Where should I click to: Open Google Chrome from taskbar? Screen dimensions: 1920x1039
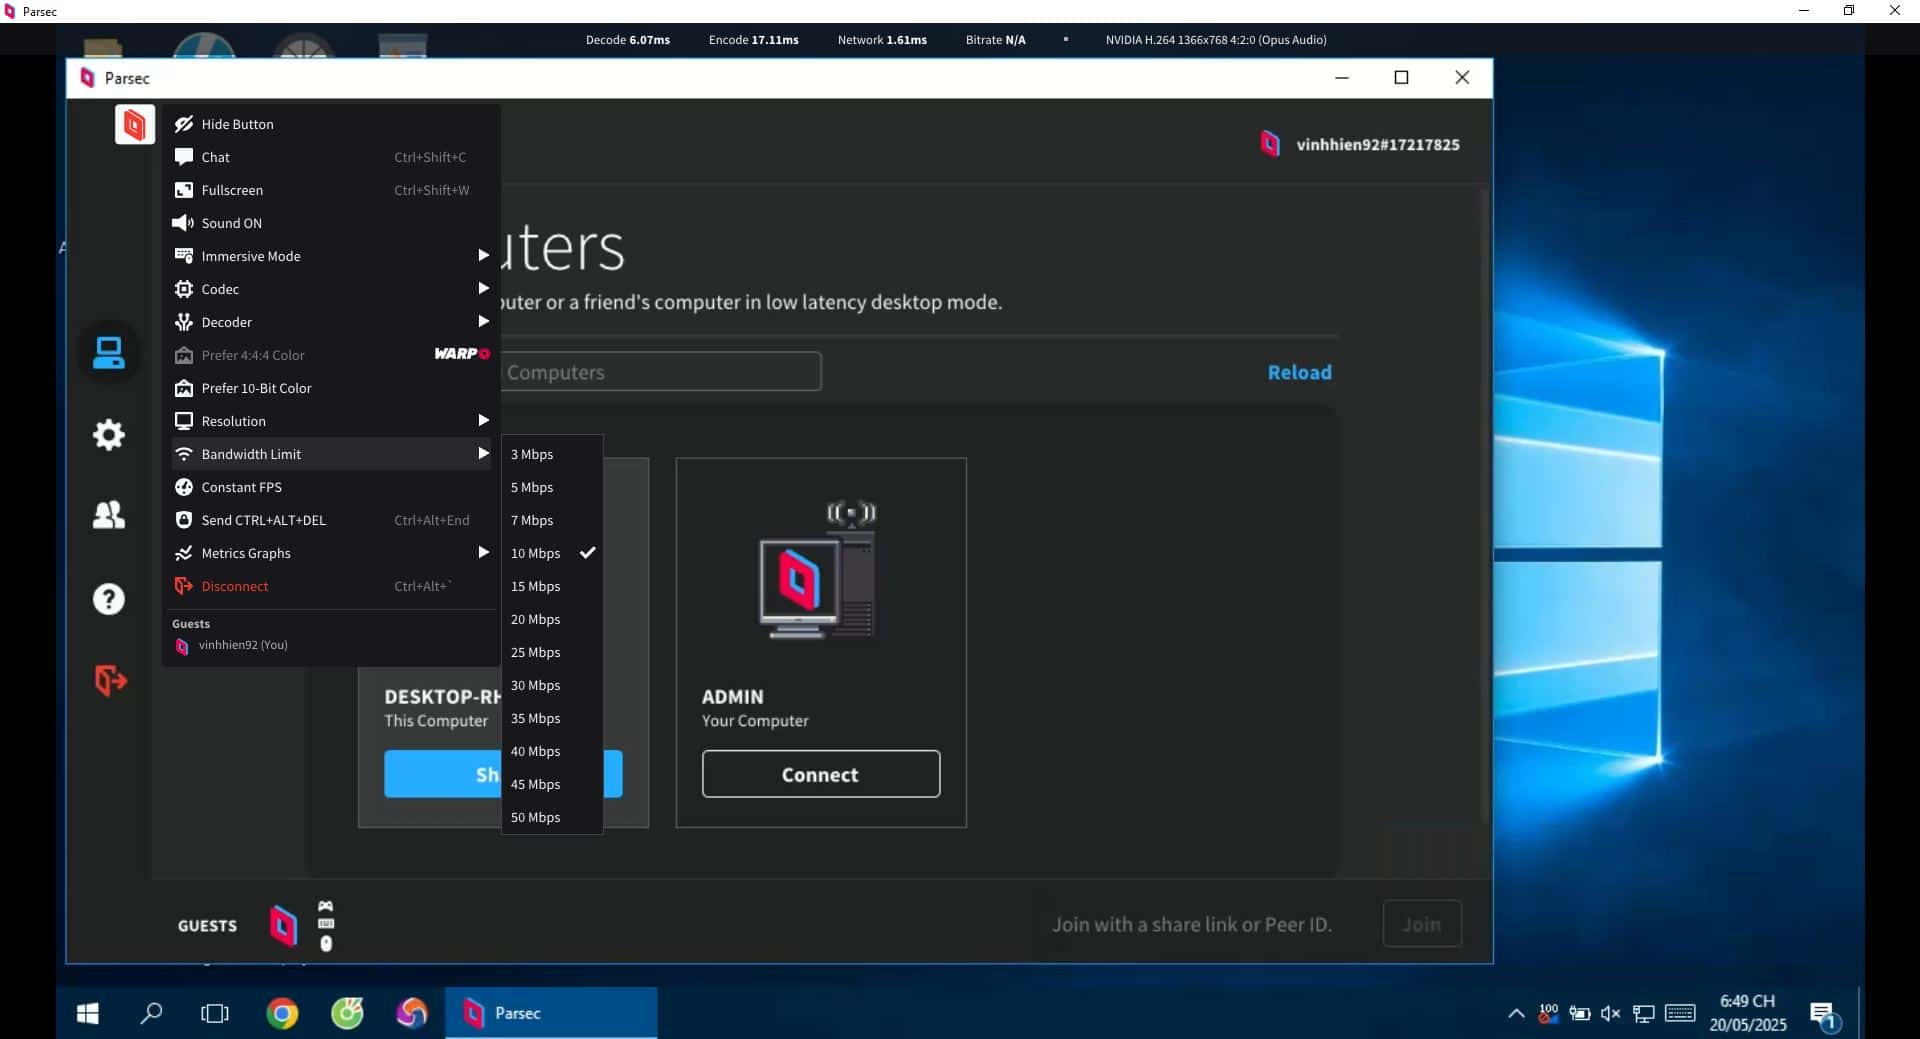click(282, 1014)
